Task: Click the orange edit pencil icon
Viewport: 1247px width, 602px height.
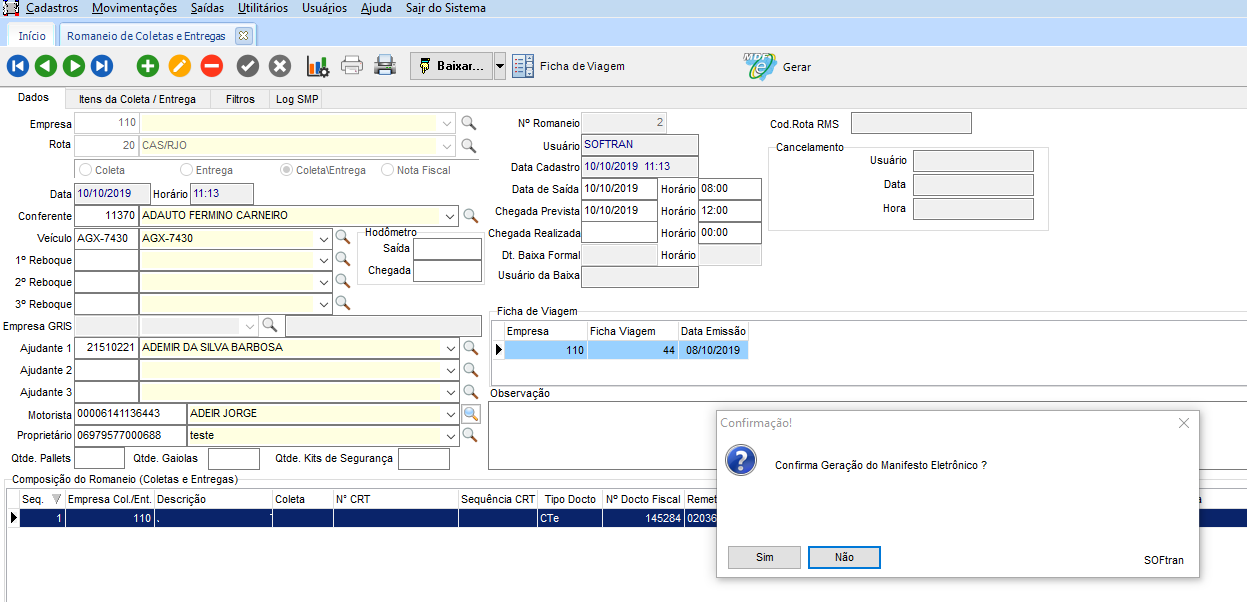Action: 180,67
